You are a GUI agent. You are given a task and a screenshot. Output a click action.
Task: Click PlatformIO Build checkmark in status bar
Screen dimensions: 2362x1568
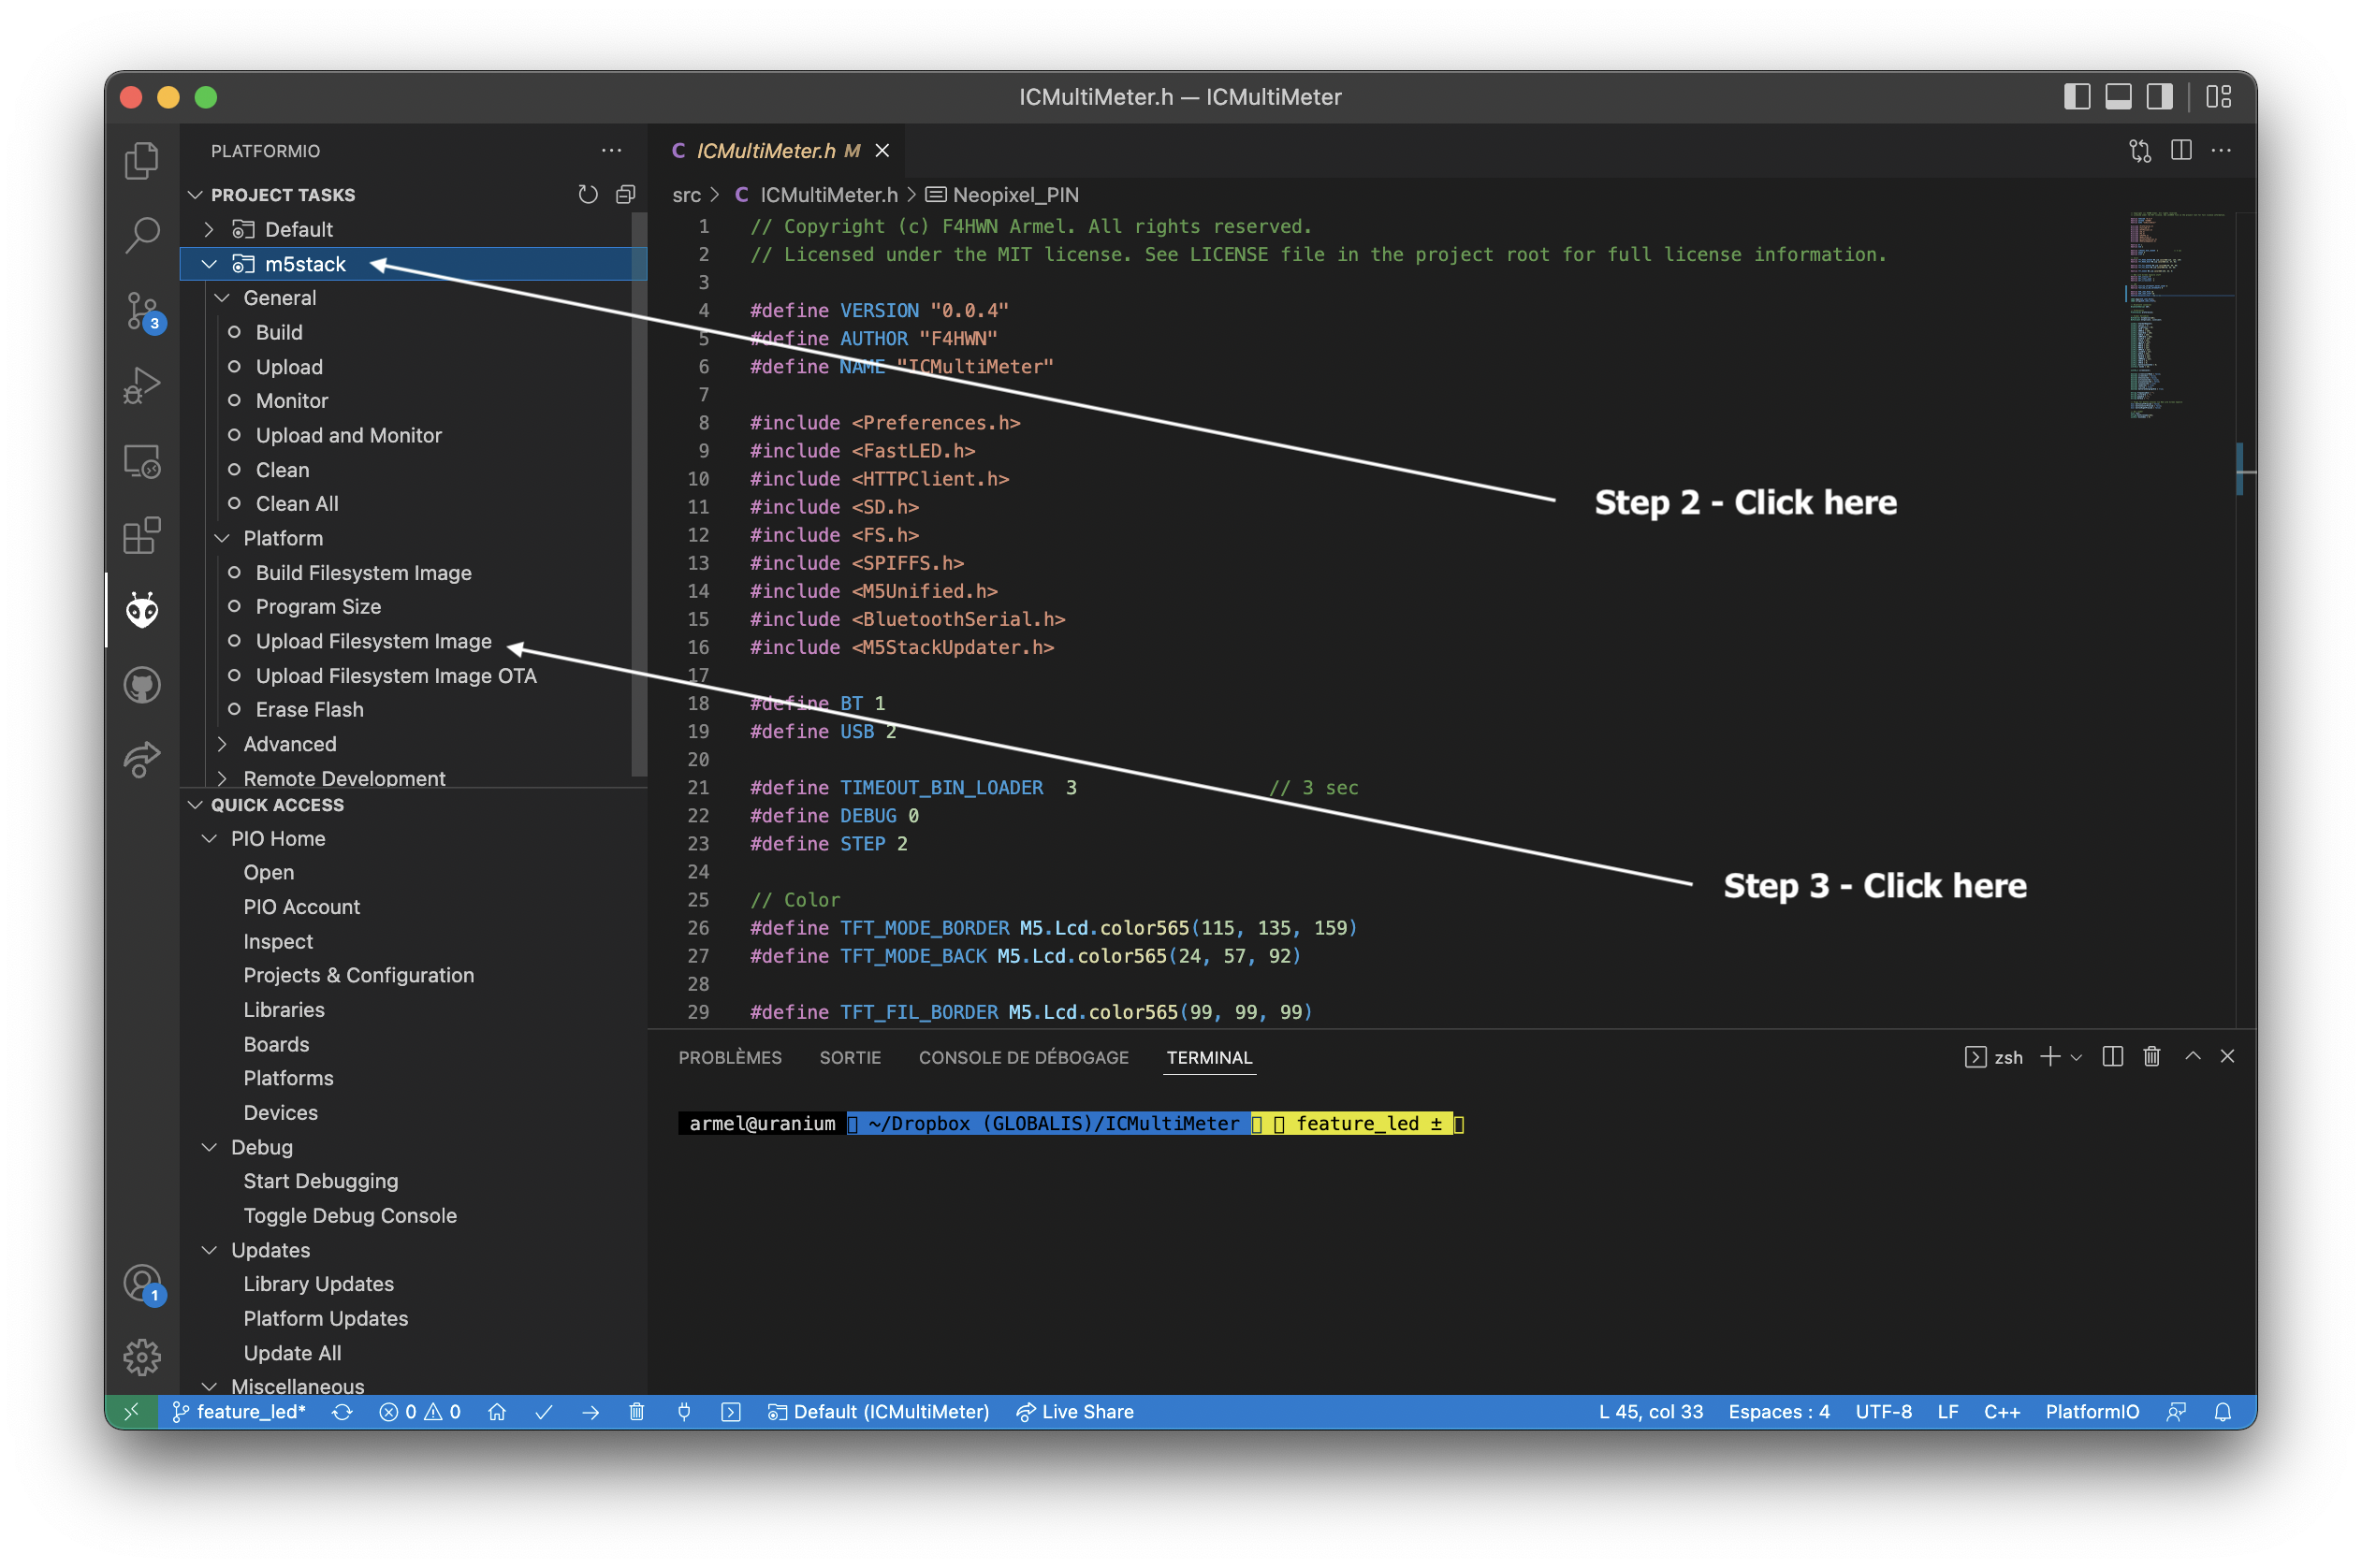544,1411
